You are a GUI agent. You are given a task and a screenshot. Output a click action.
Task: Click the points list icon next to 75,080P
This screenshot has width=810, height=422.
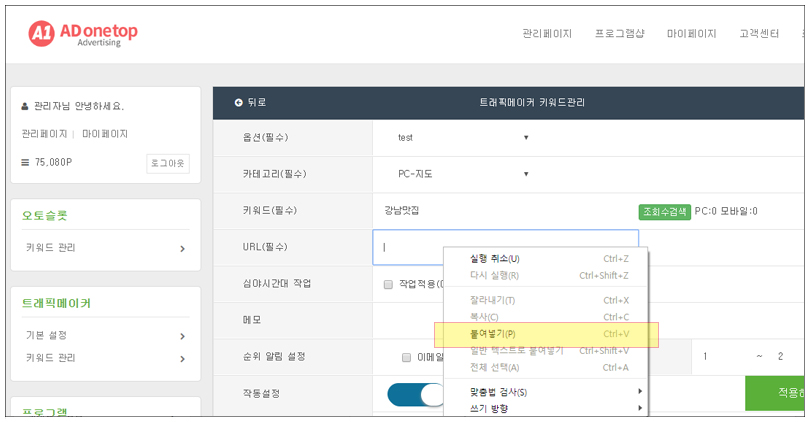(x=25, y=163)
